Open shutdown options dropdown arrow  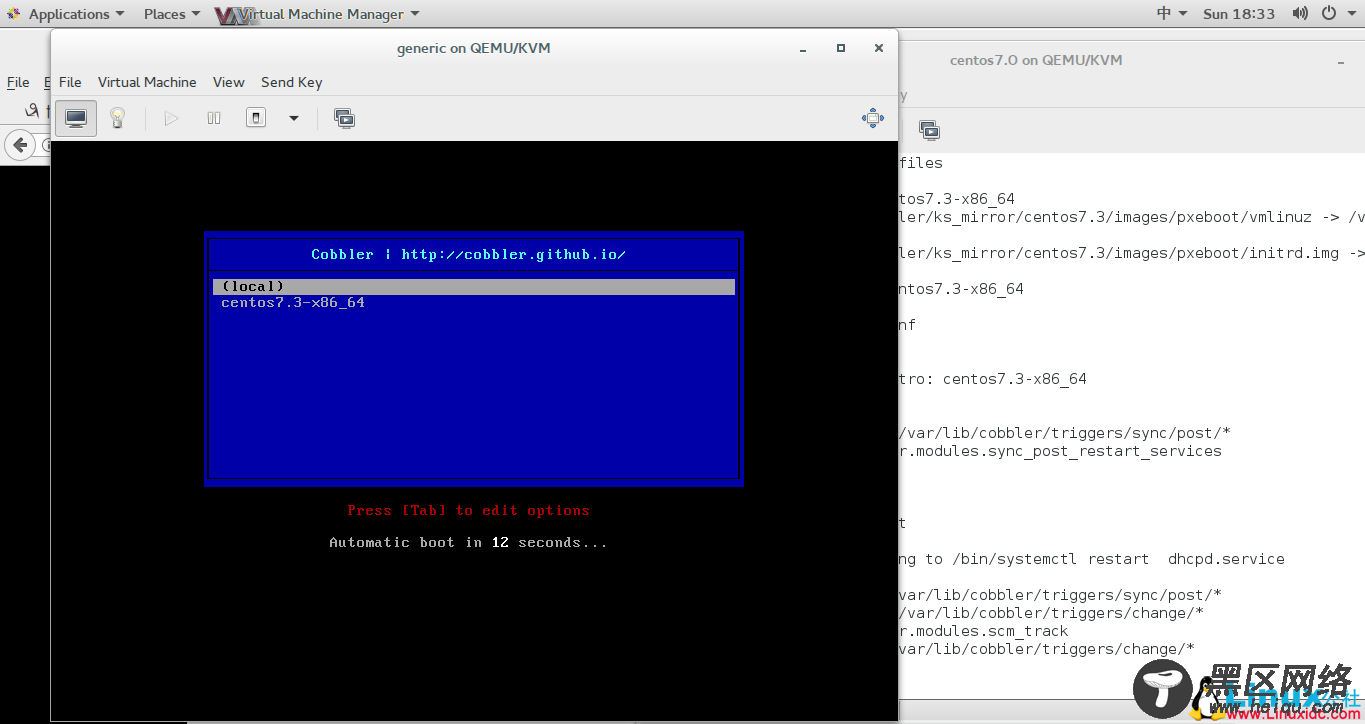[x=294, y=118]
